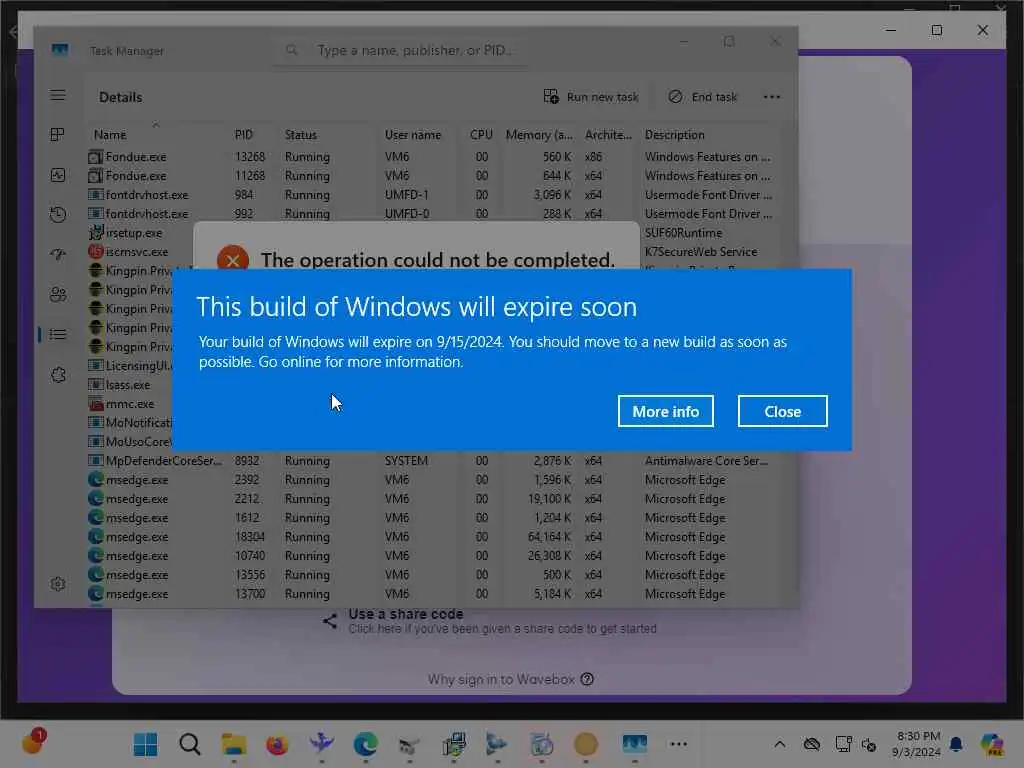Select Fondue.exe row with PID 13268
The height and width of the screenshot is (768, 1024).
pyautogui.click(x=431, y=157)
